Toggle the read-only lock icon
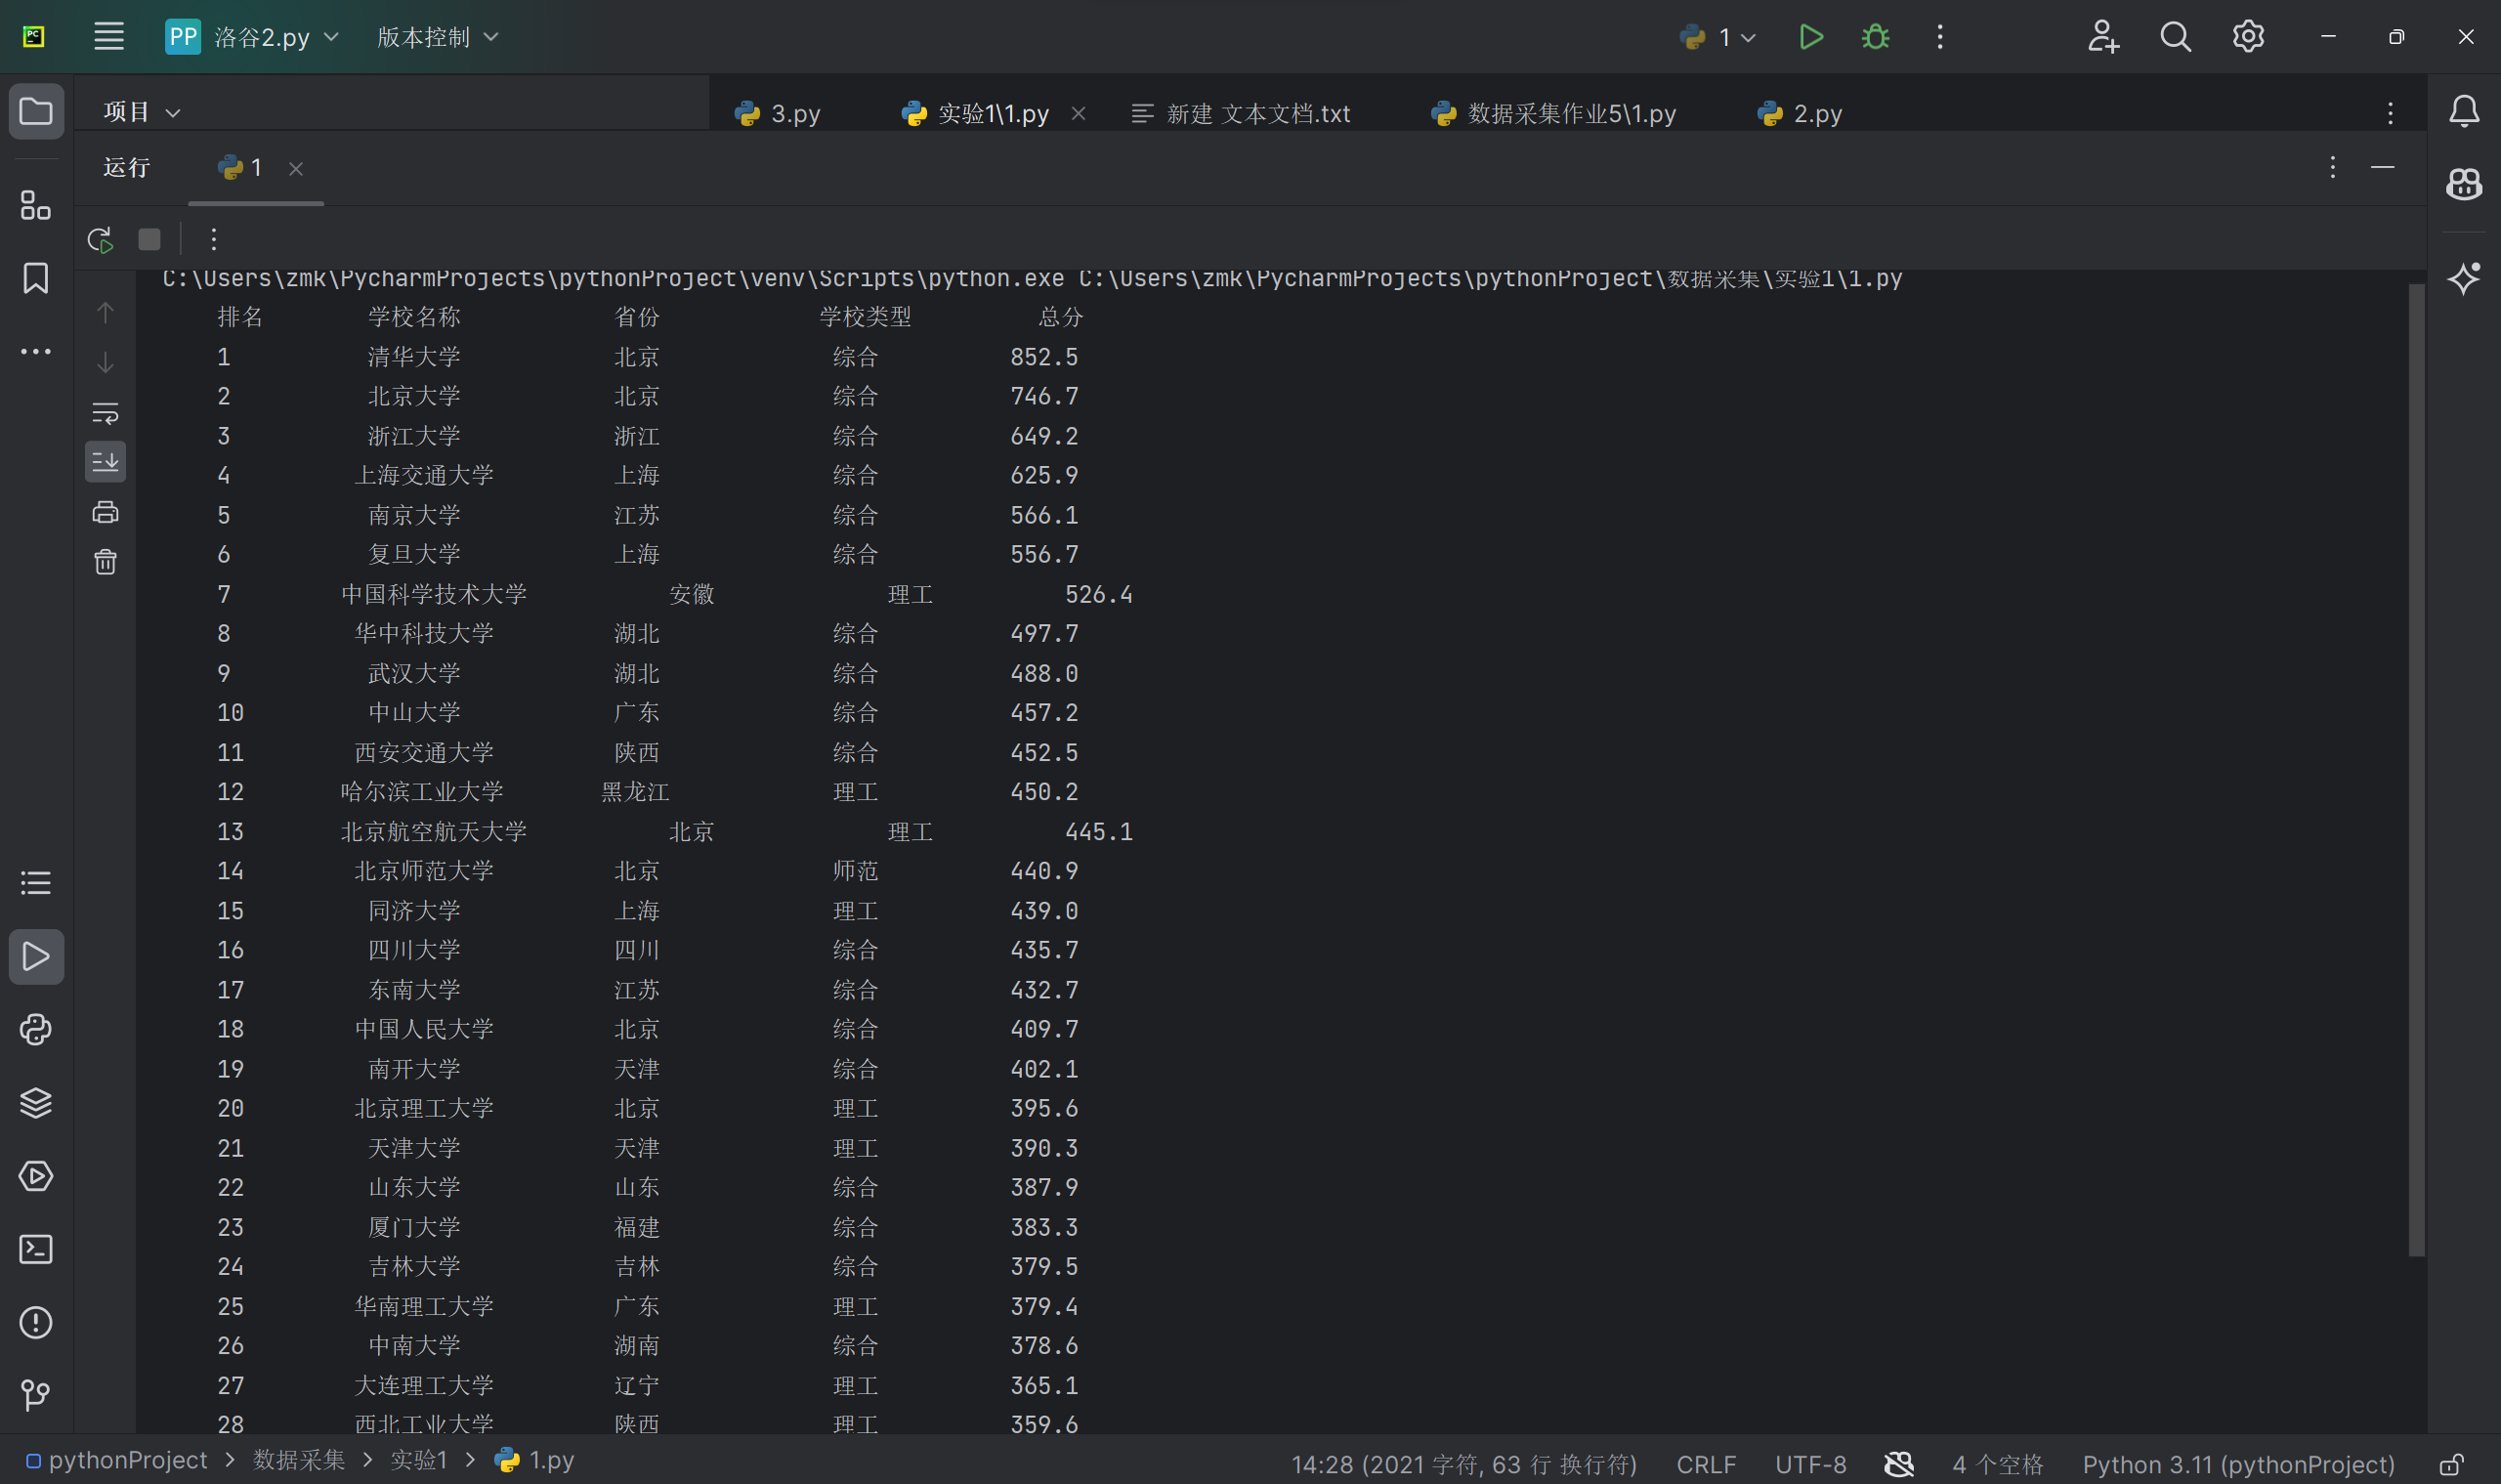This screenshot has width=2501, height=1484. 2451,1465
